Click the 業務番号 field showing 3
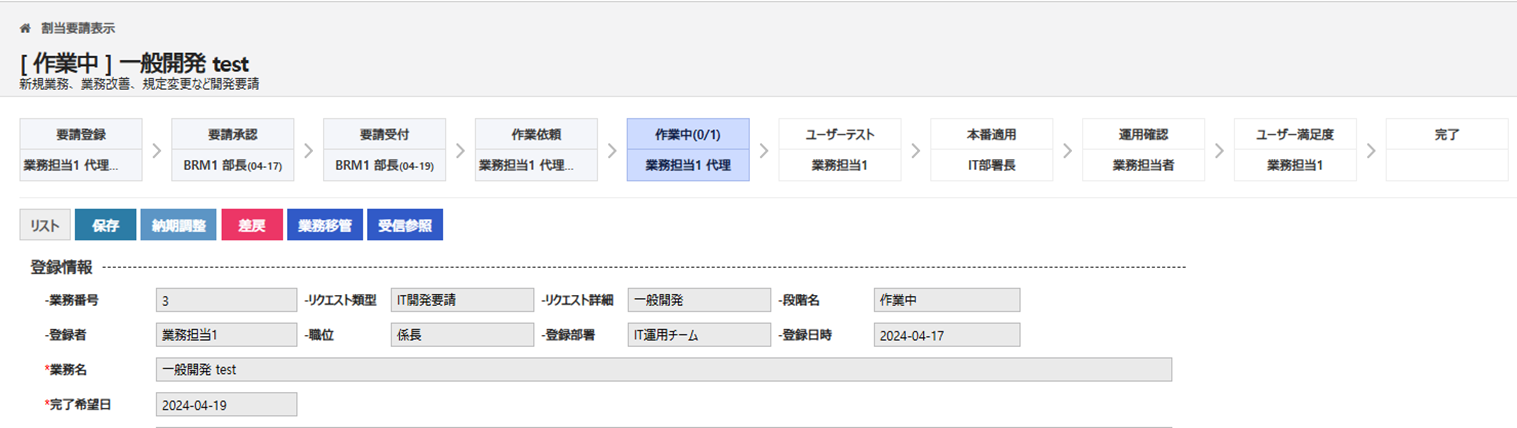This screenshot has height=428, width=1517. (227, 300)
